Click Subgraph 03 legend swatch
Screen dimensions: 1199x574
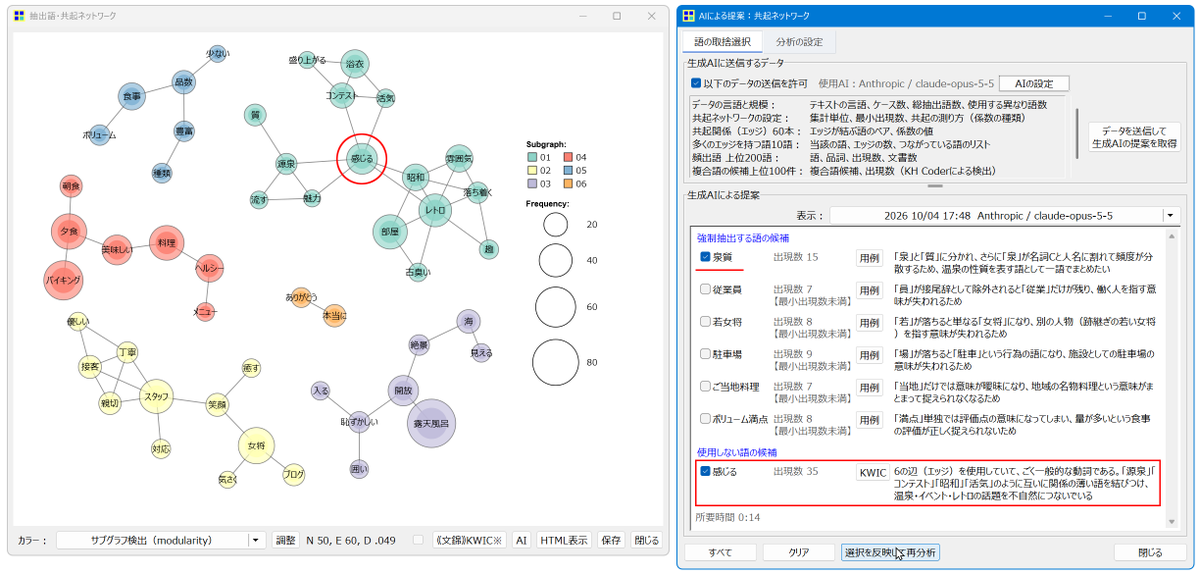[533, 183]
